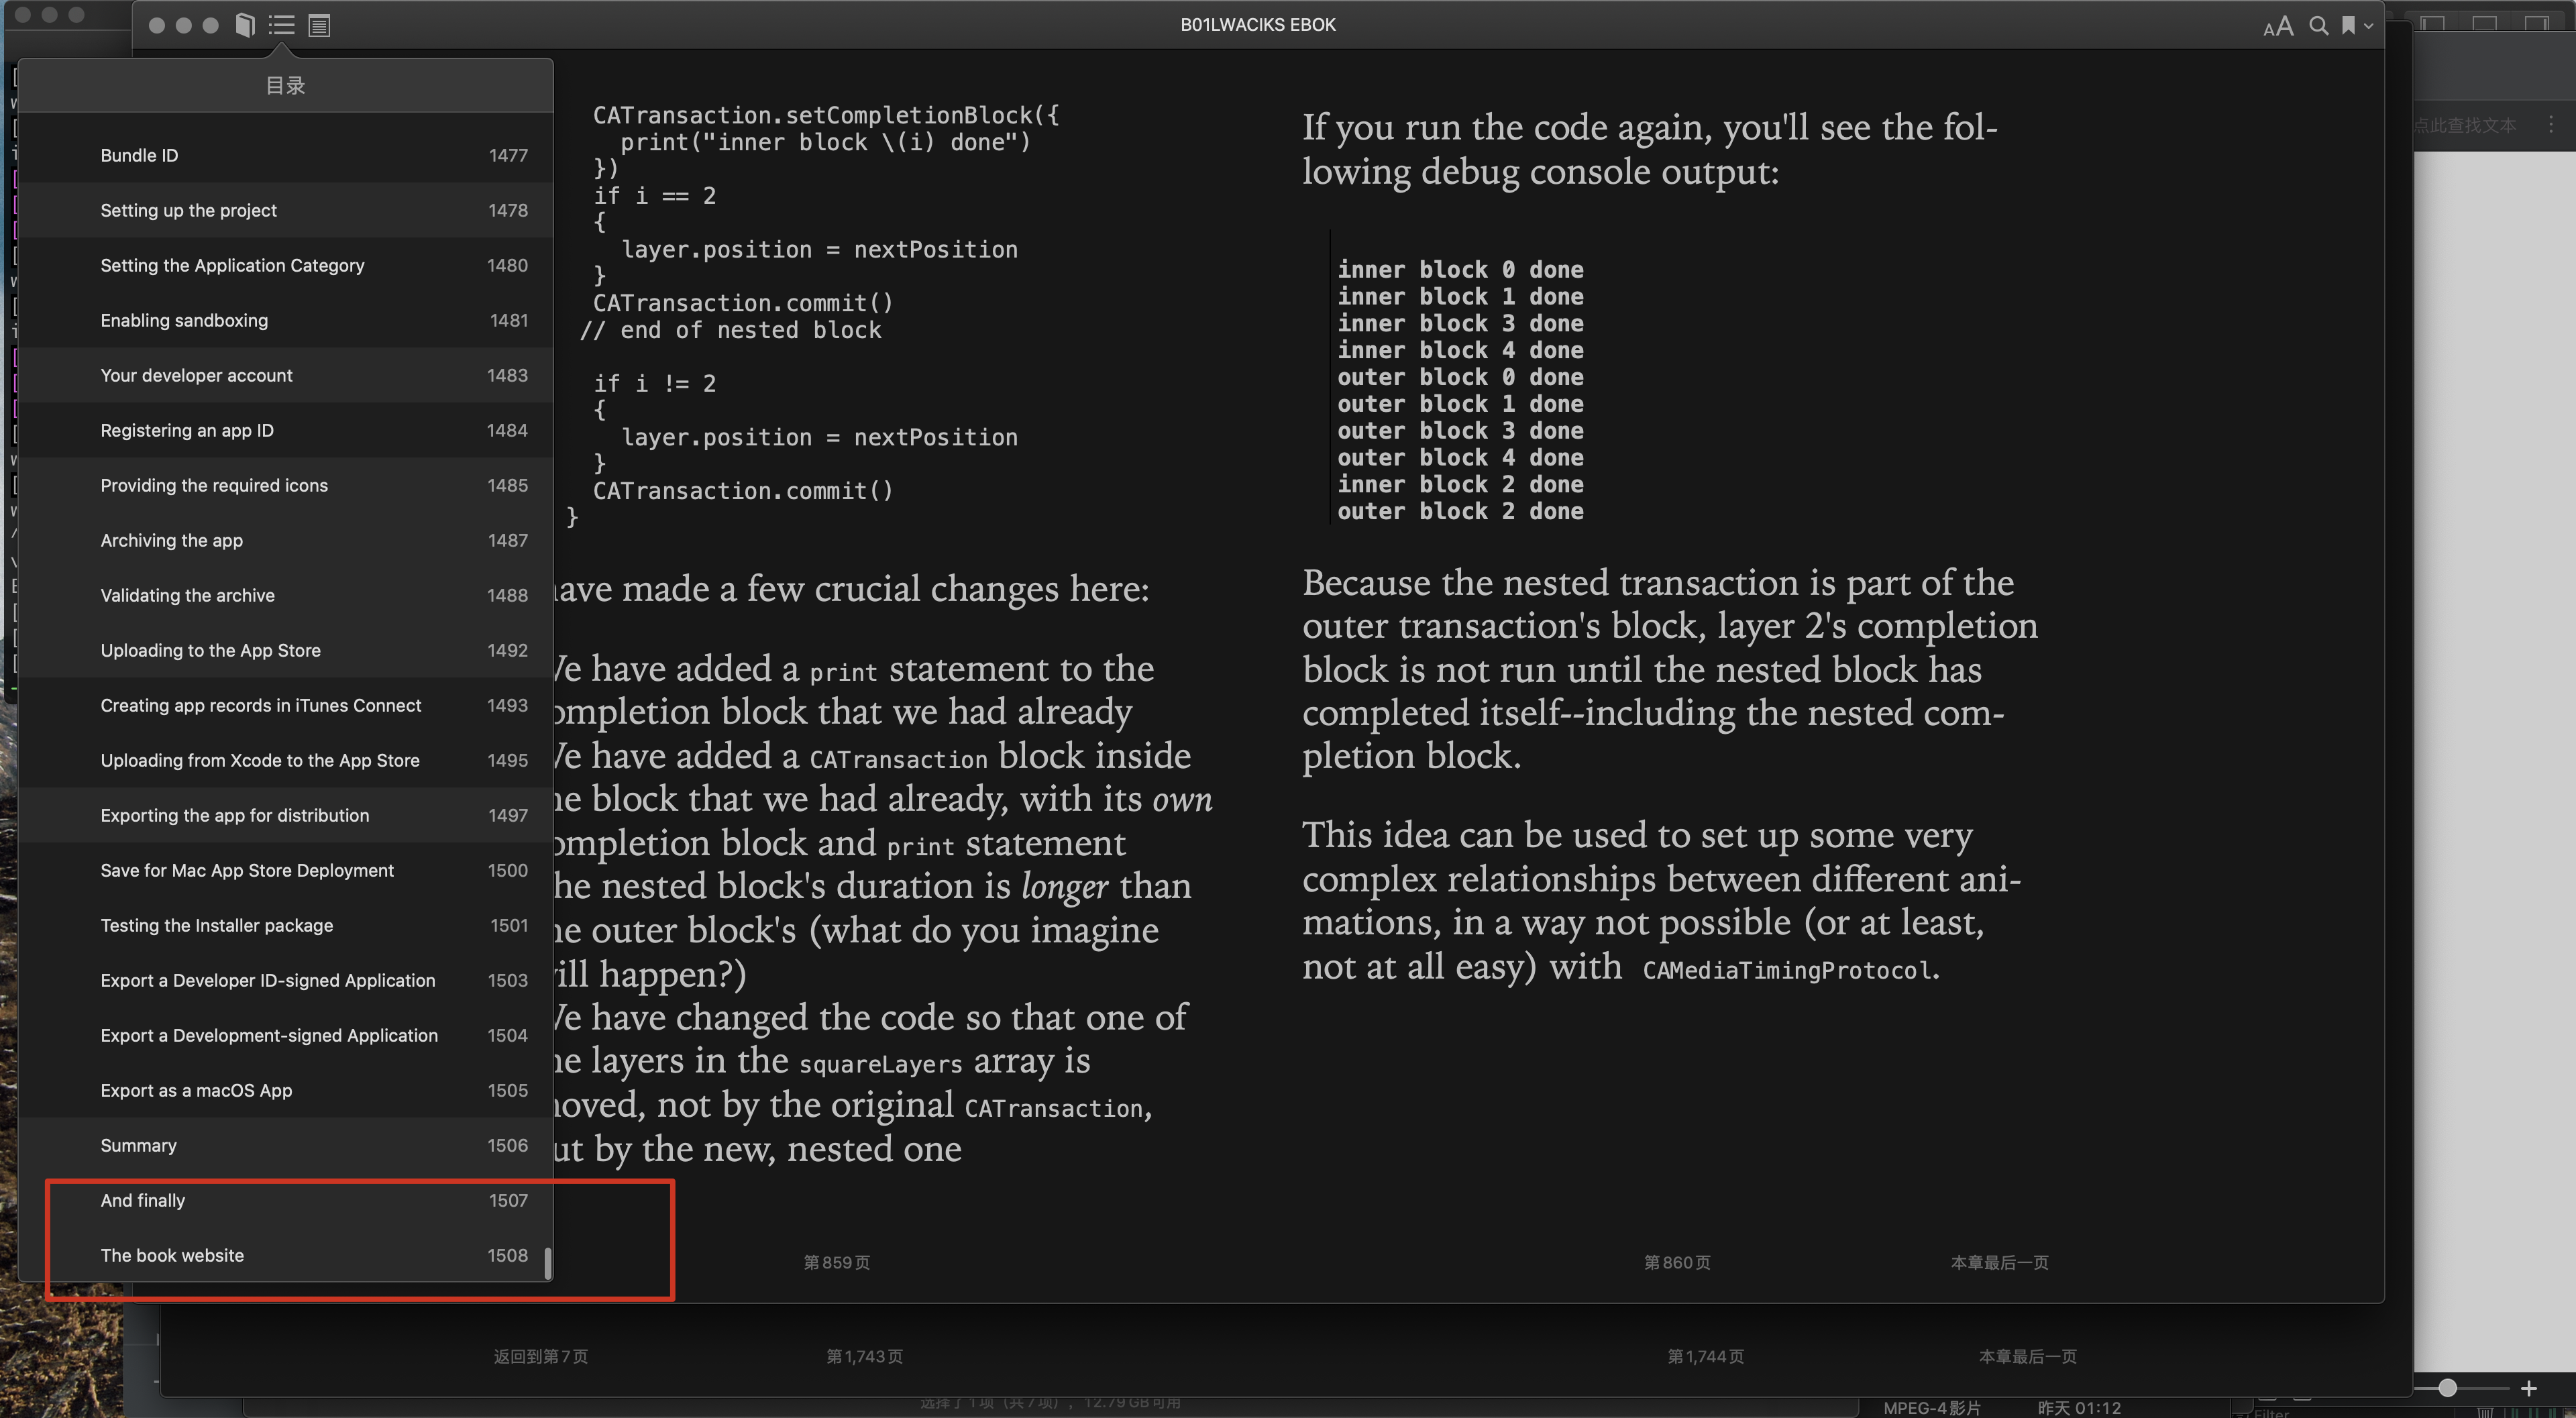The image size is (2576, 1418).
Task: Toggle the table of contents list icon
Action: pos(282,25)
